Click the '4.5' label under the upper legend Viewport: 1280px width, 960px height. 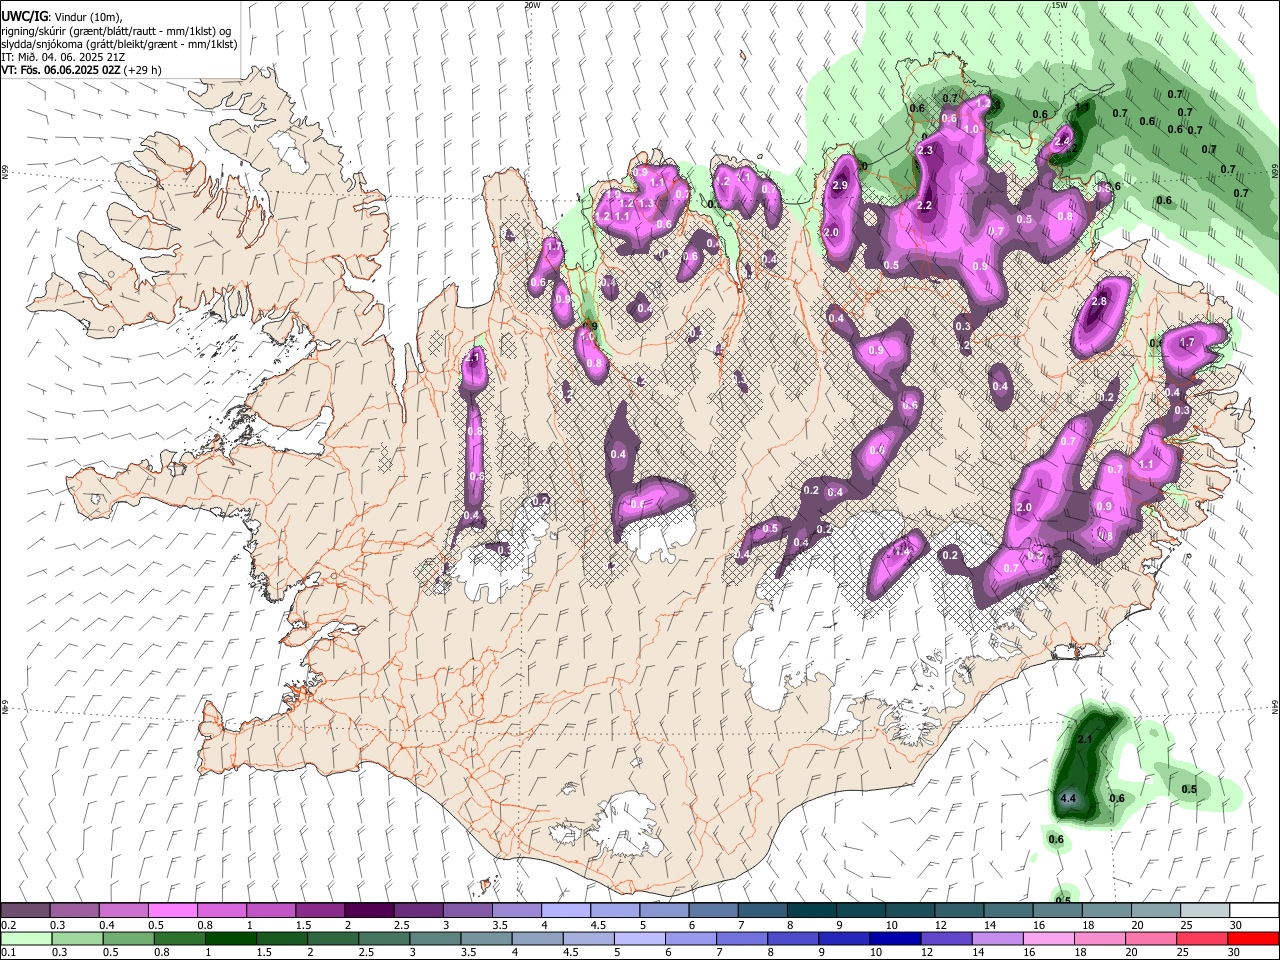click(599, 926)
